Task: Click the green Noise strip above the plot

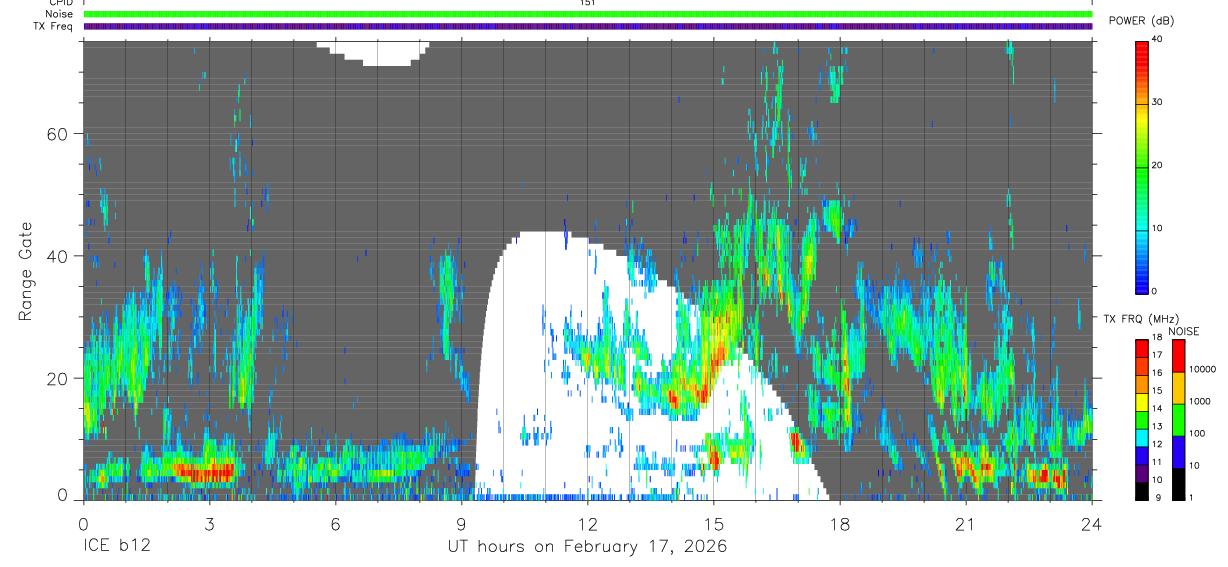Action: 588,14
